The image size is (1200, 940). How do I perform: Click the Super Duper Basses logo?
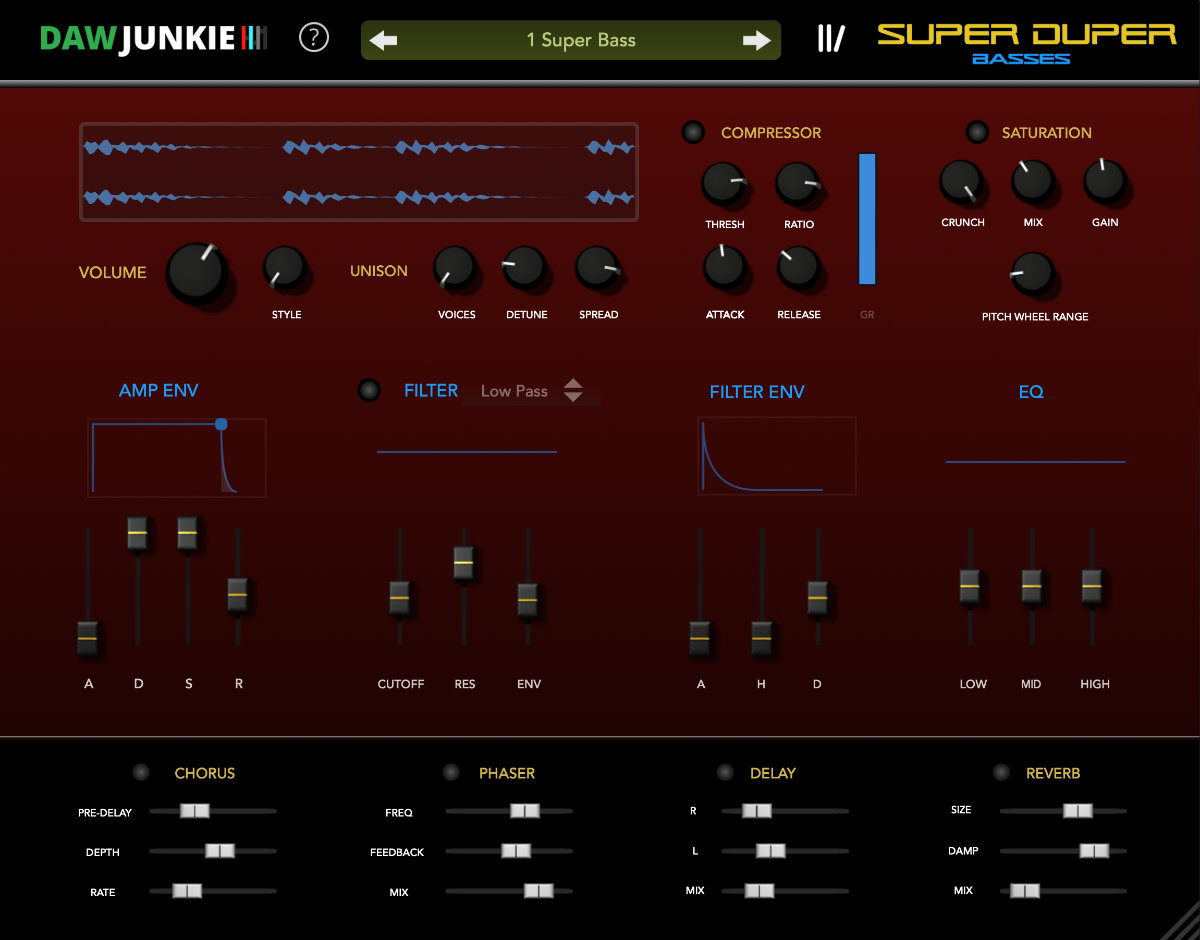click(1026, 43)
